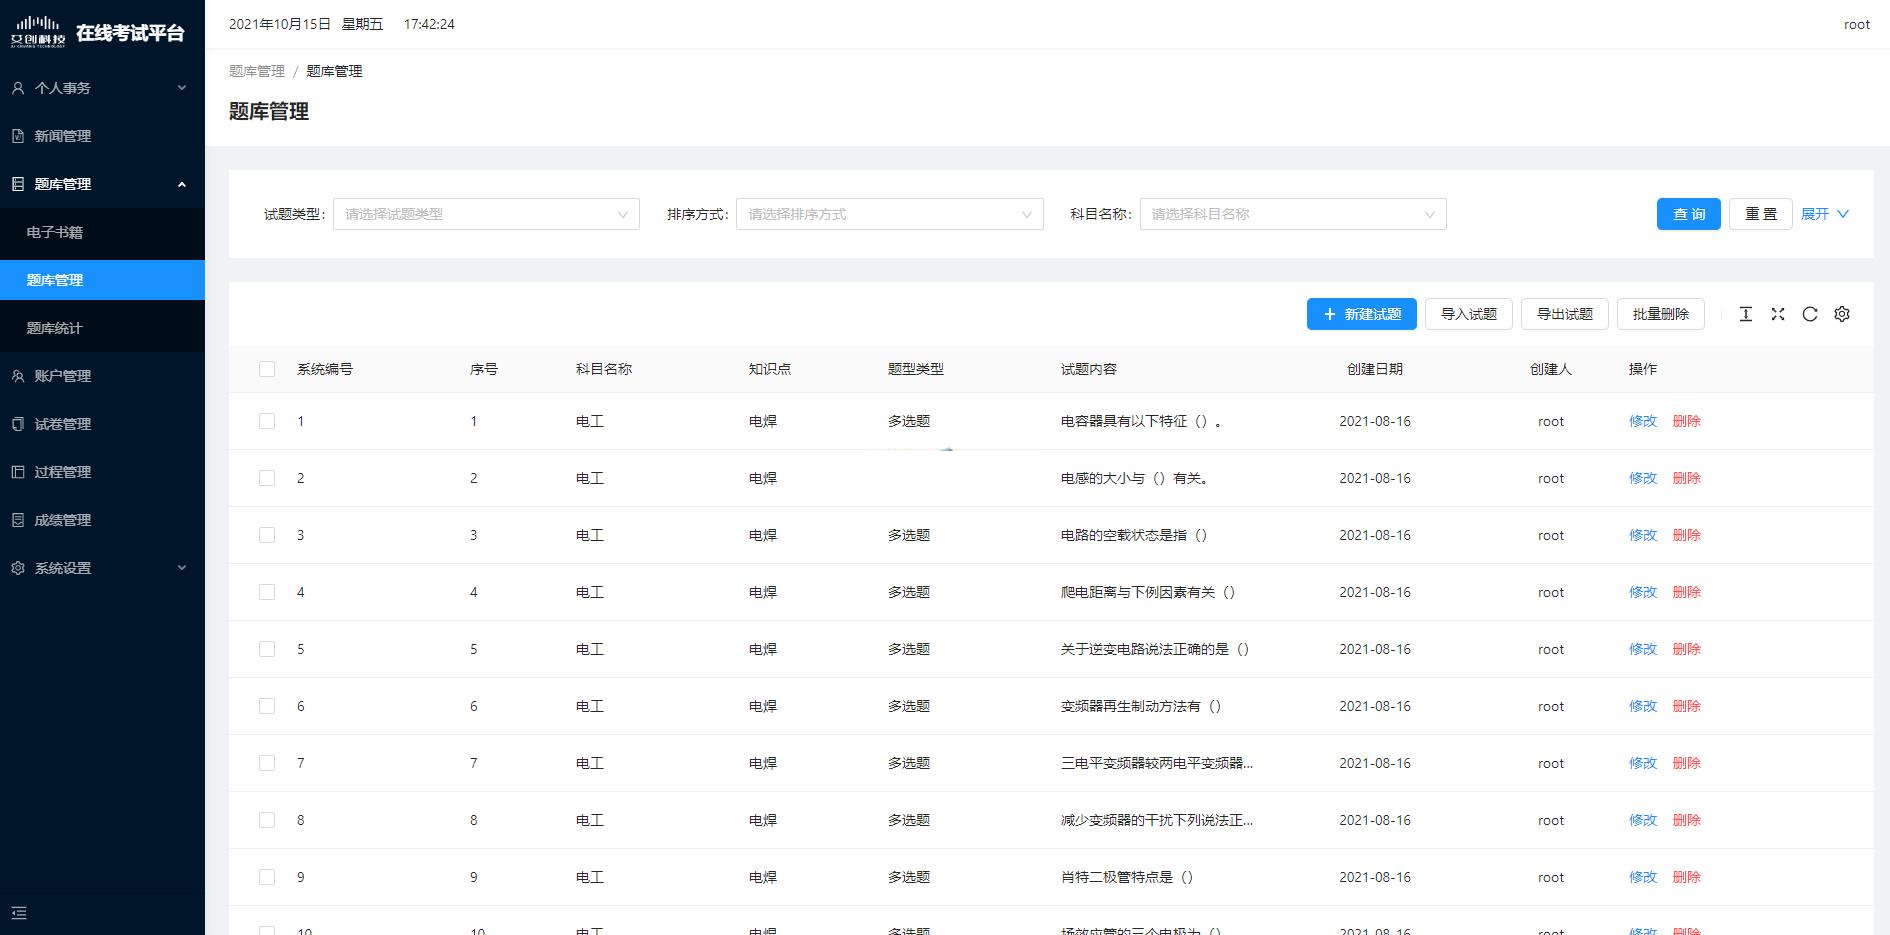The height and width of the screenshot is (935, 1890).
Task: Click the 科目名称 select field
Action: (x=1292, y=214)
